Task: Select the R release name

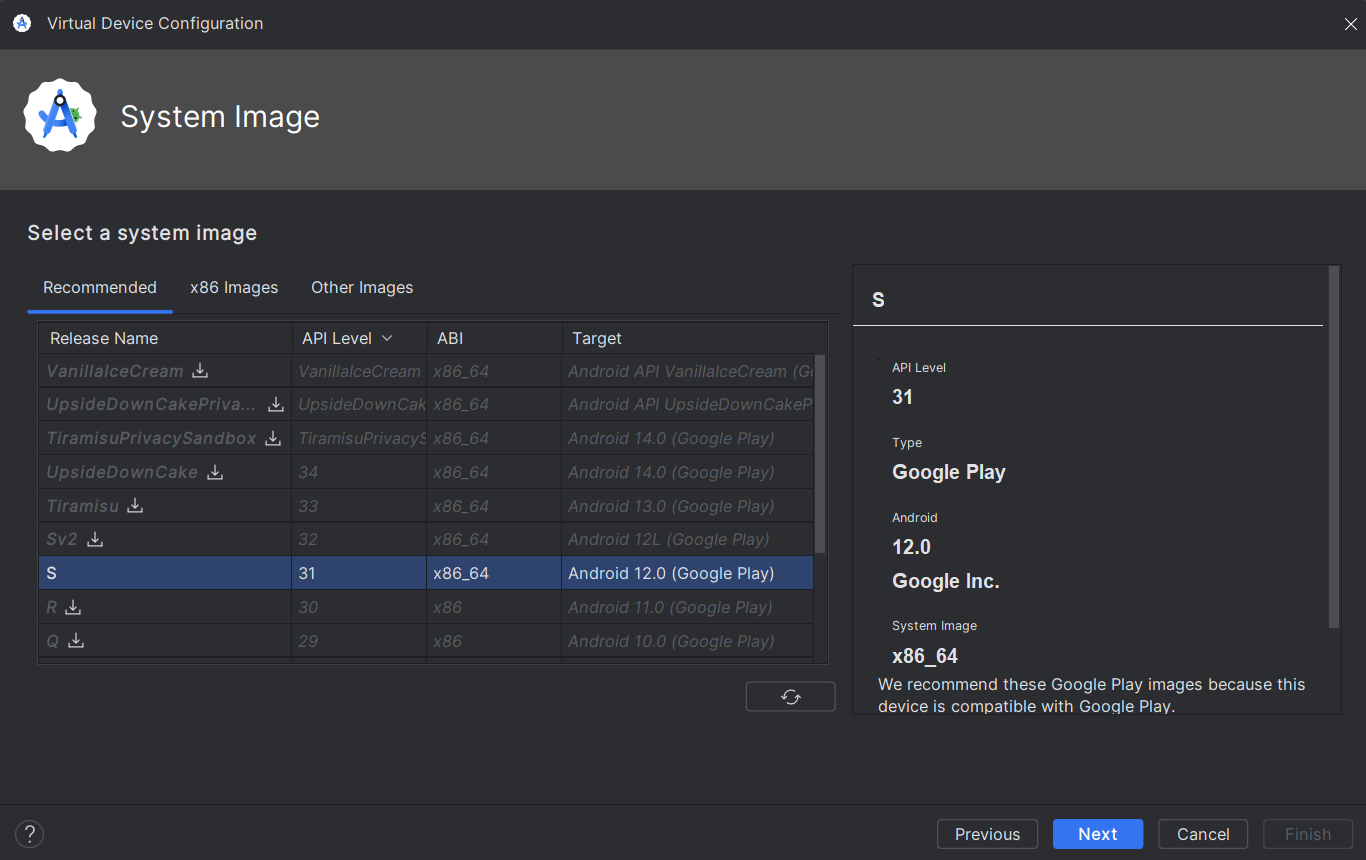Action: [x=52, y=607]
